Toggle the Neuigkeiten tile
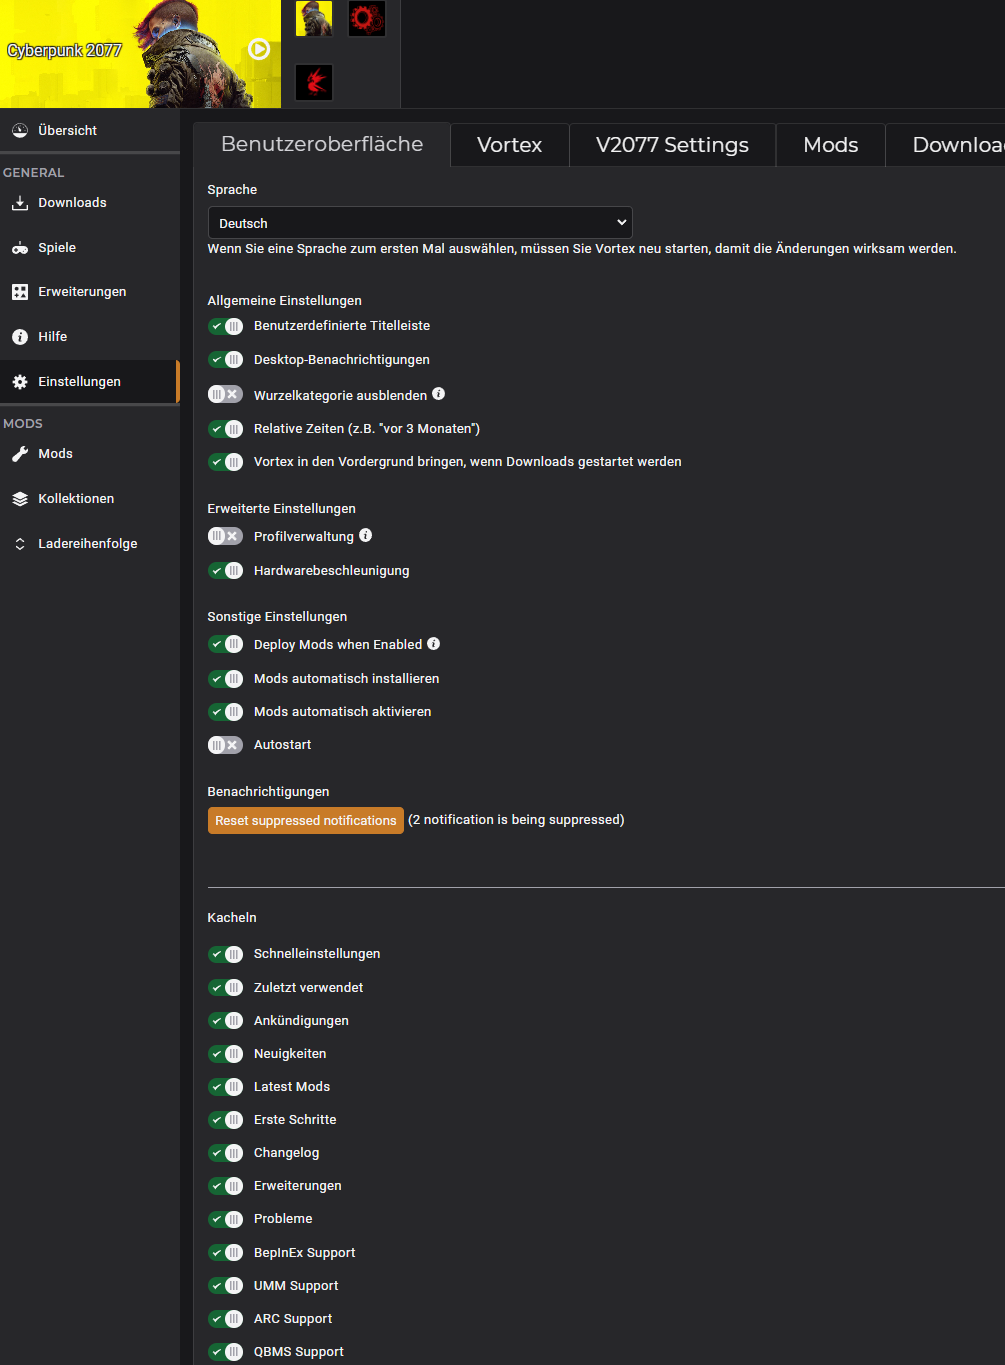The width and height of the screenshot is (1005, 1365). (225, 1054)
